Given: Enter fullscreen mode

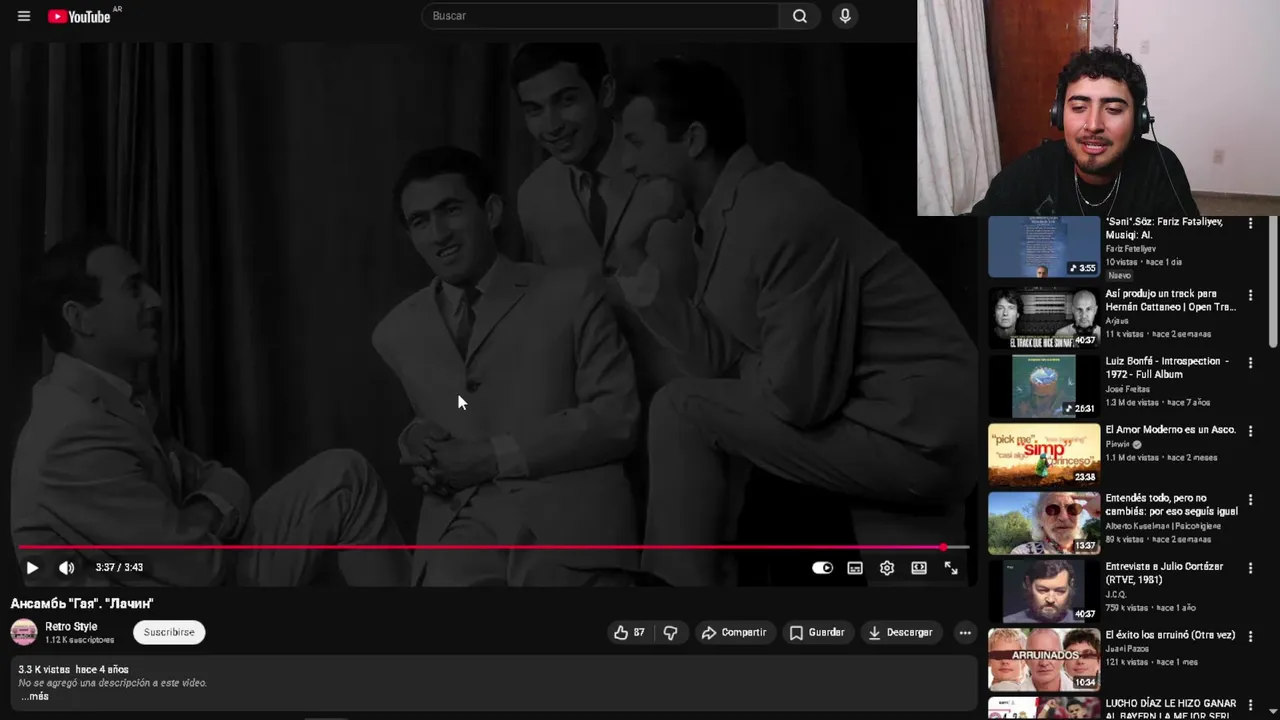Looking at the screenshot, I should tap(951, 568).
